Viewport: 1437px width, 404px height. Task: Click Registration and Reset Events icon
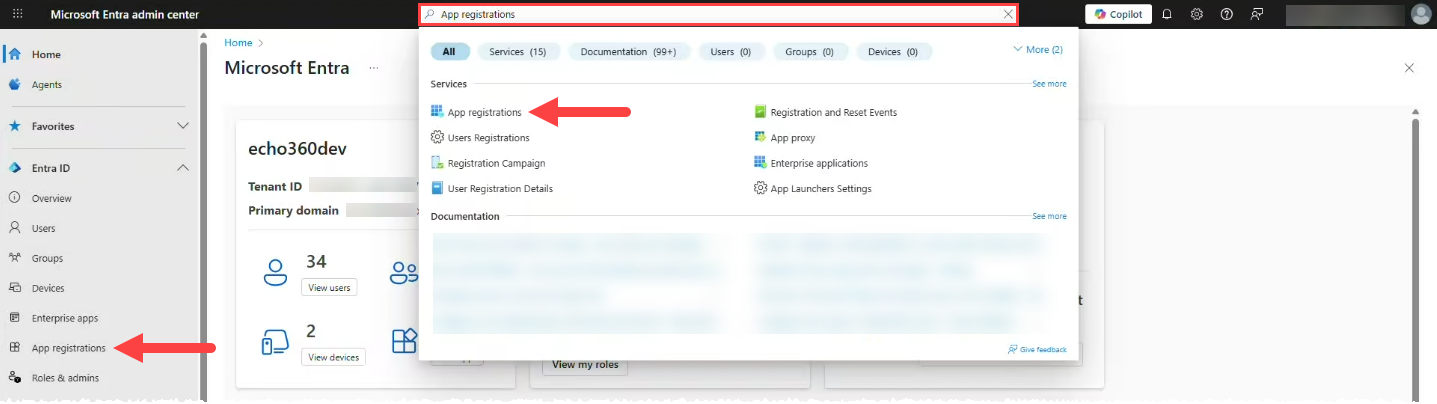click(x=760, y=112)
